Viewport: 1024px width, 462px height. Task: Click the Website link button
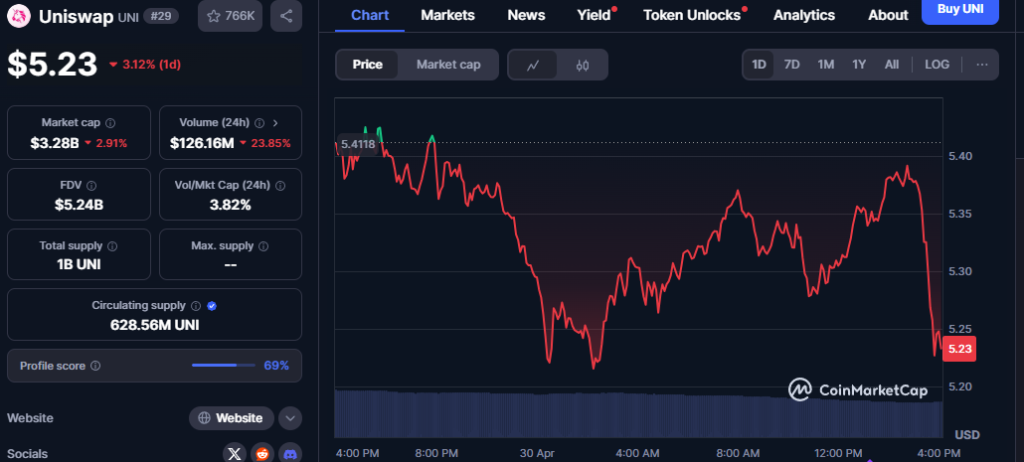(232, 418)
